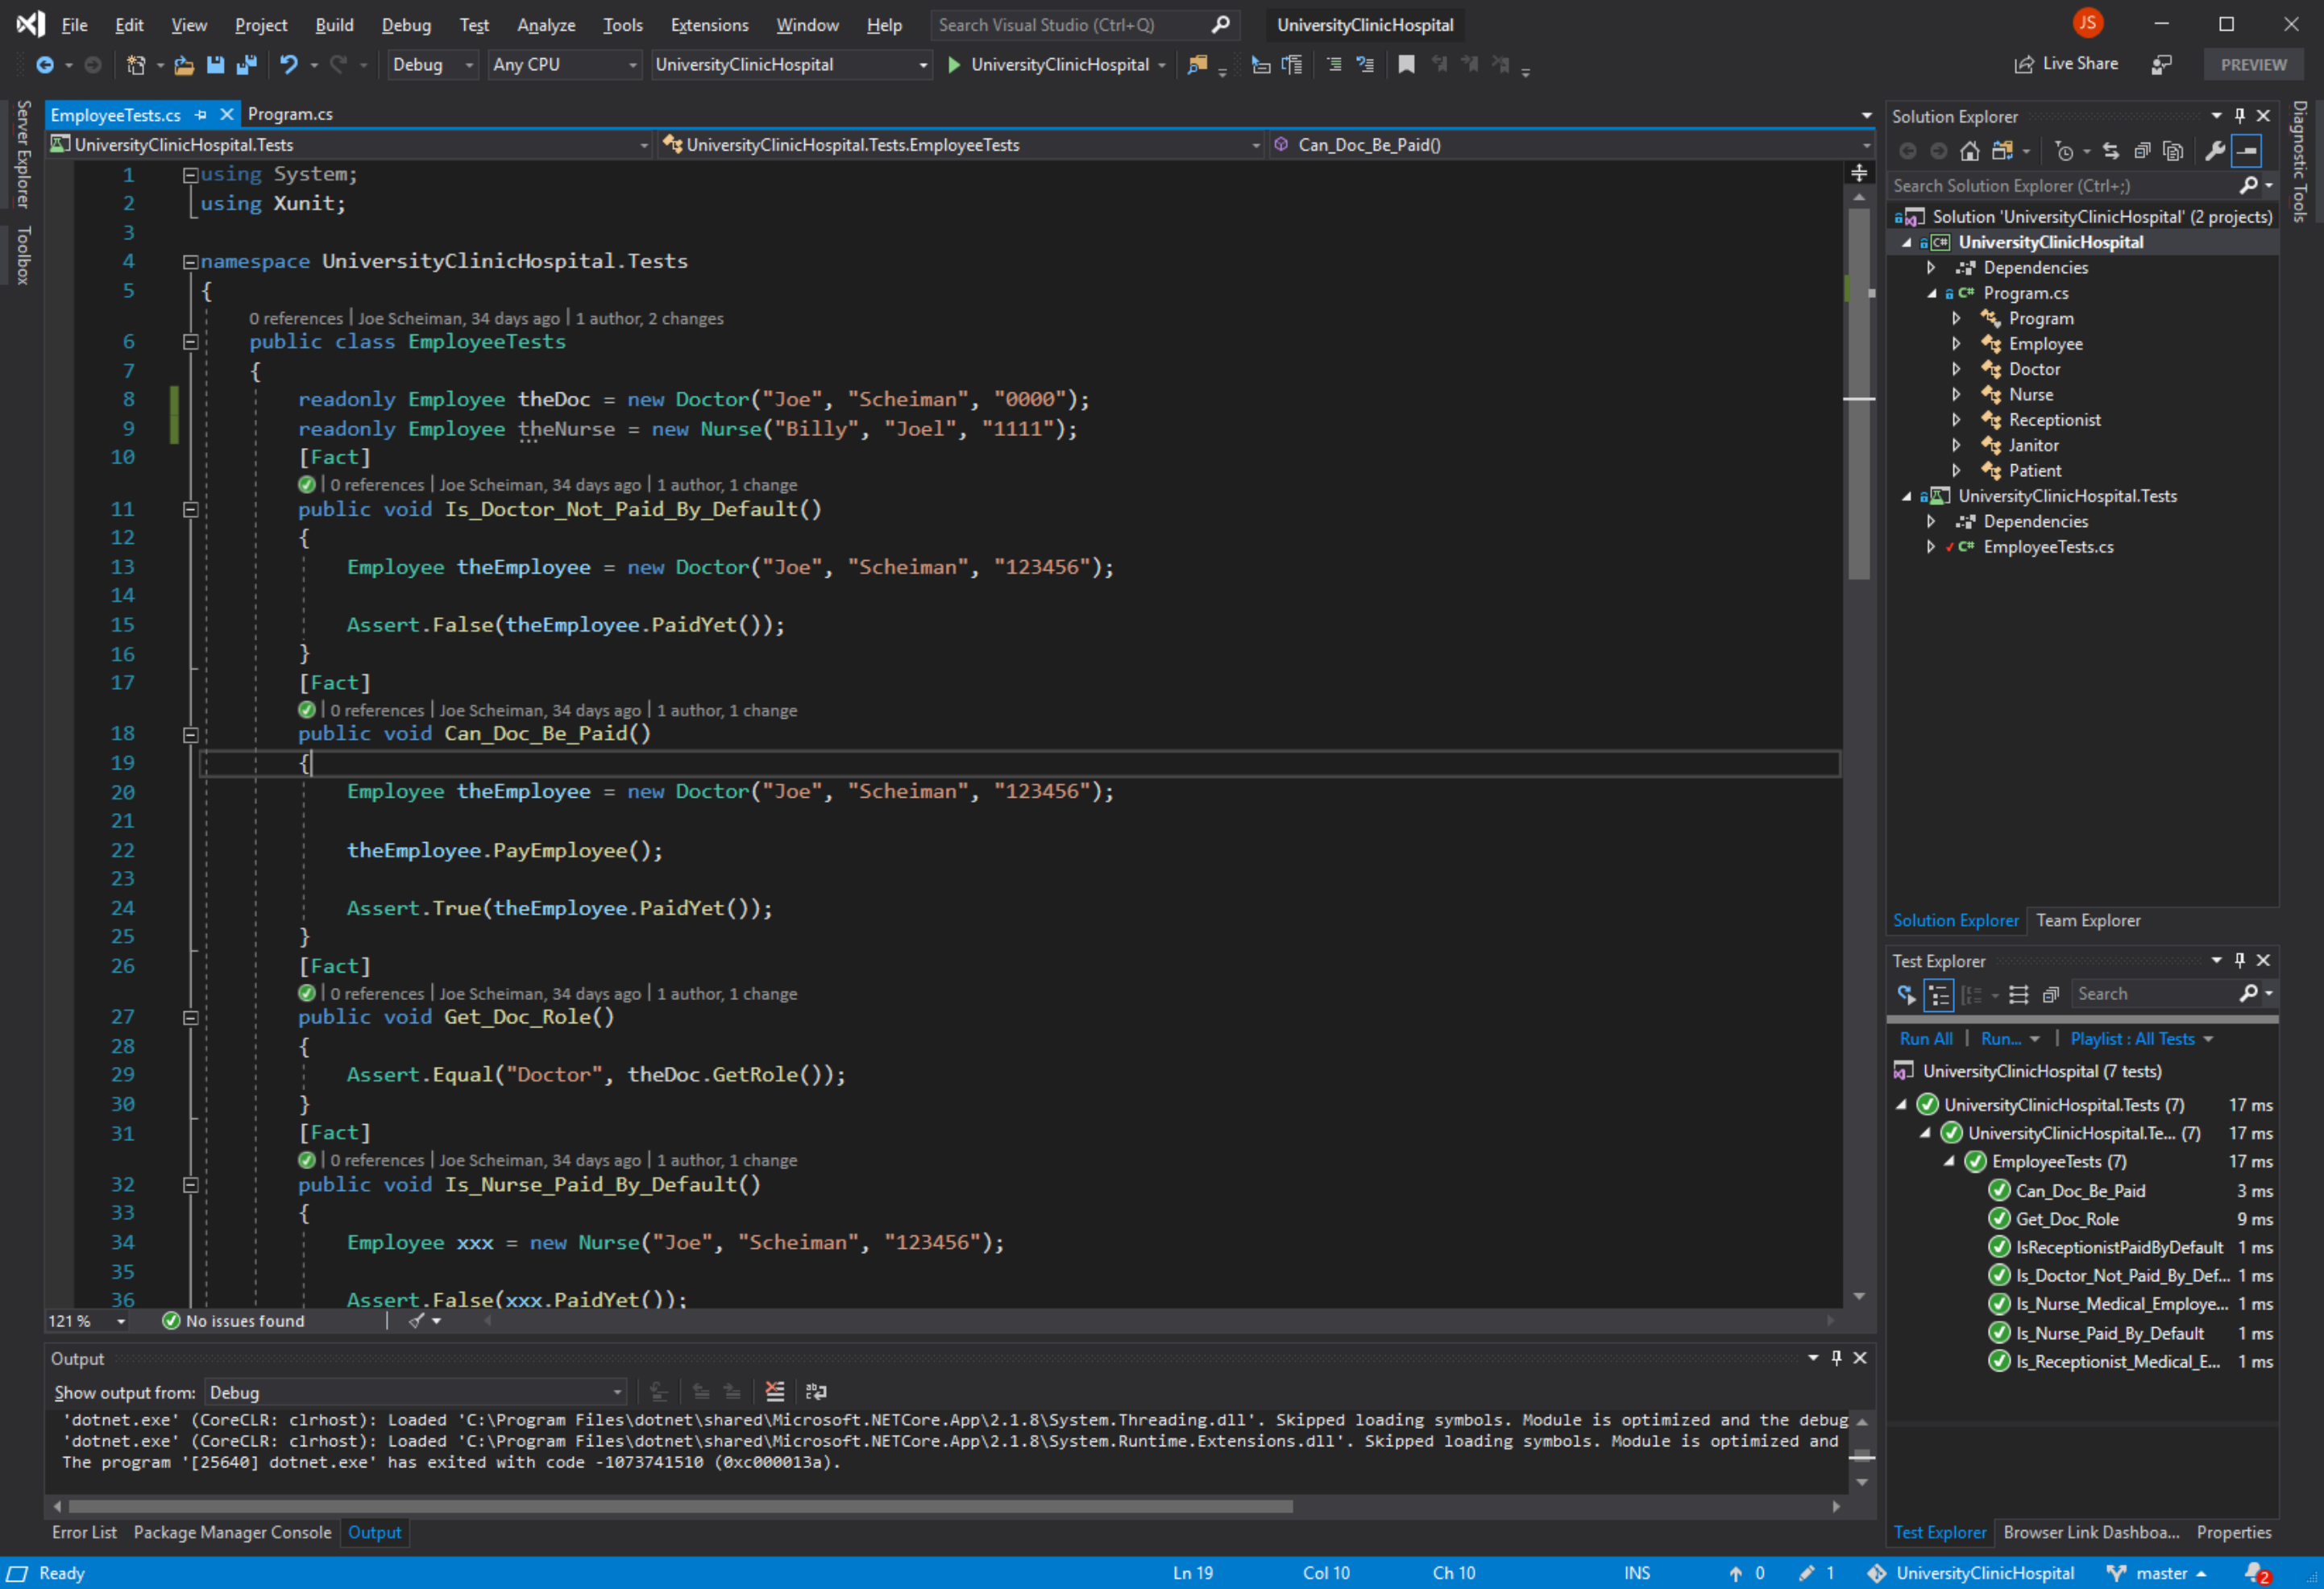
Task: Click the split editor icon above scrollbar
Action: [1859, 173]
